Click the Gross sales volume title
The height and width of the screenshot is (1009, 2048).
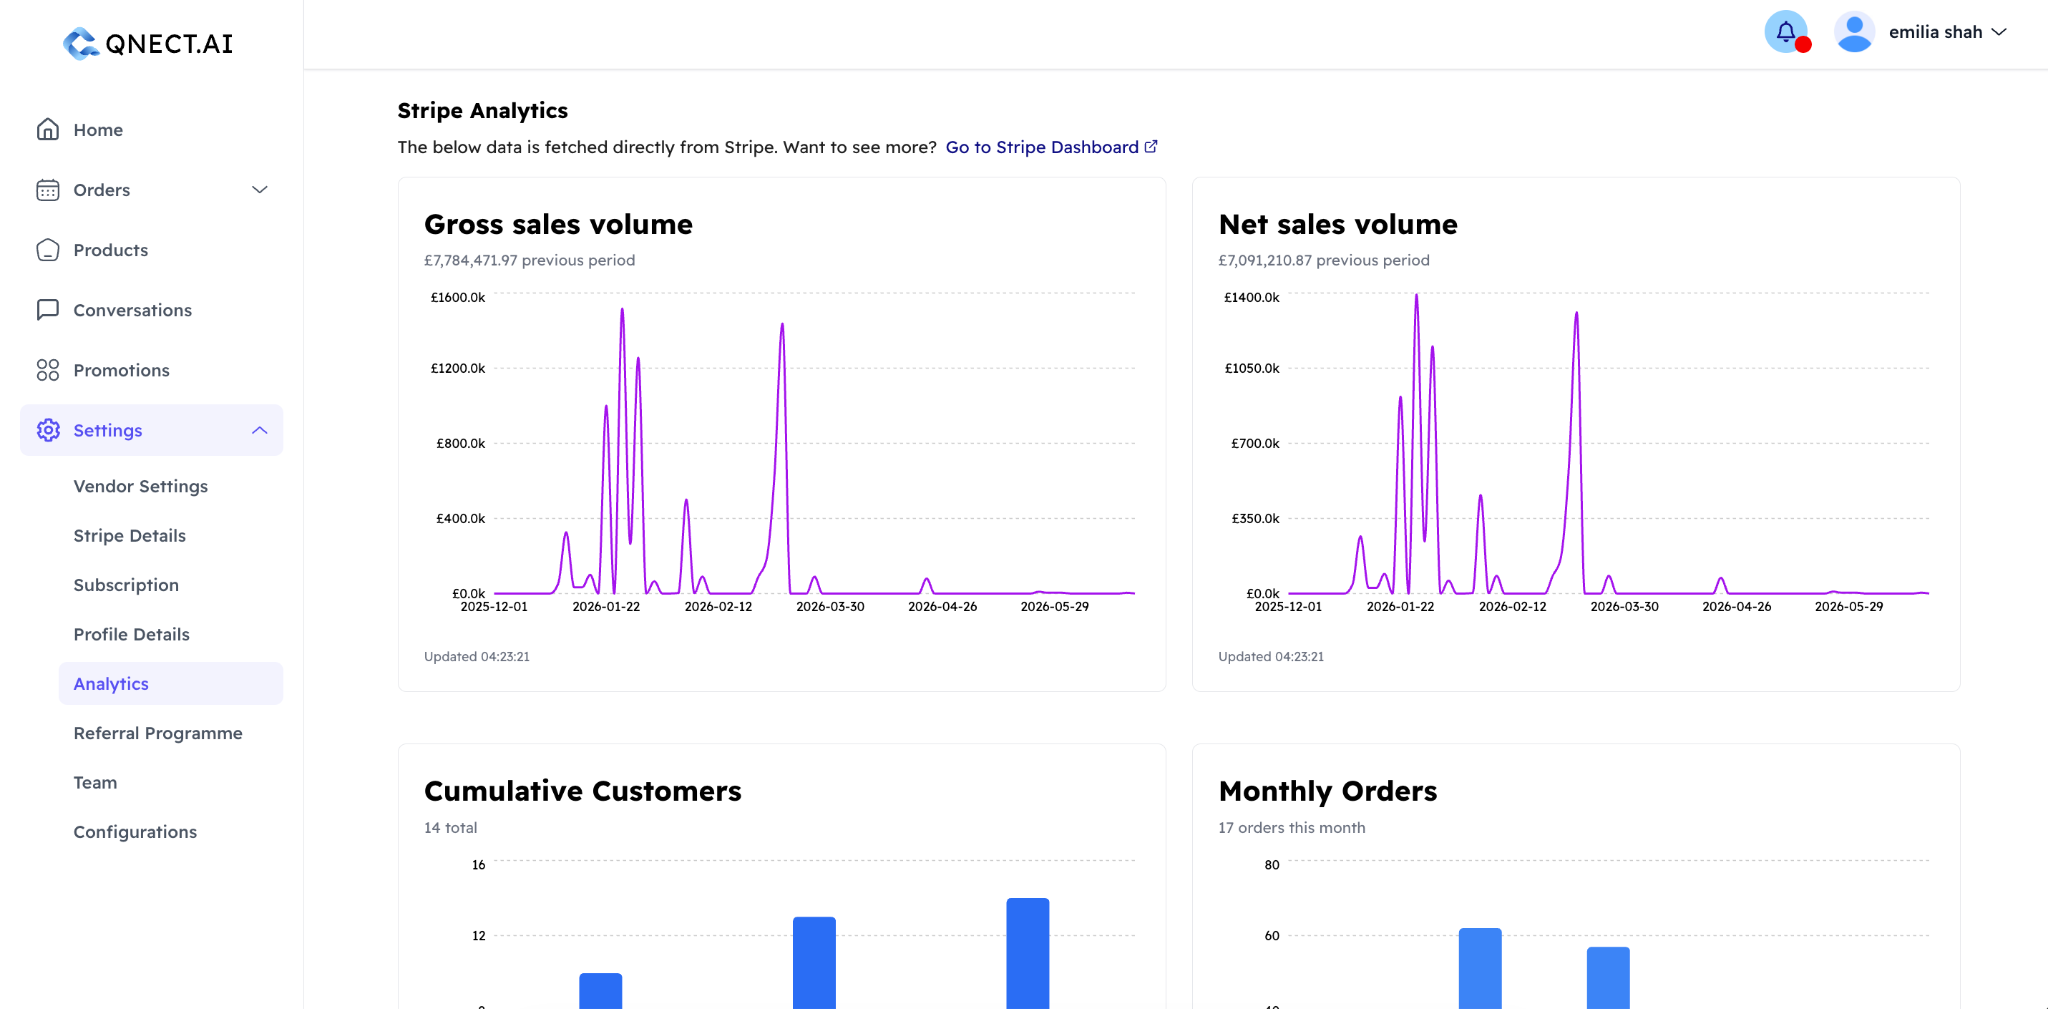[x=558, y=224]
